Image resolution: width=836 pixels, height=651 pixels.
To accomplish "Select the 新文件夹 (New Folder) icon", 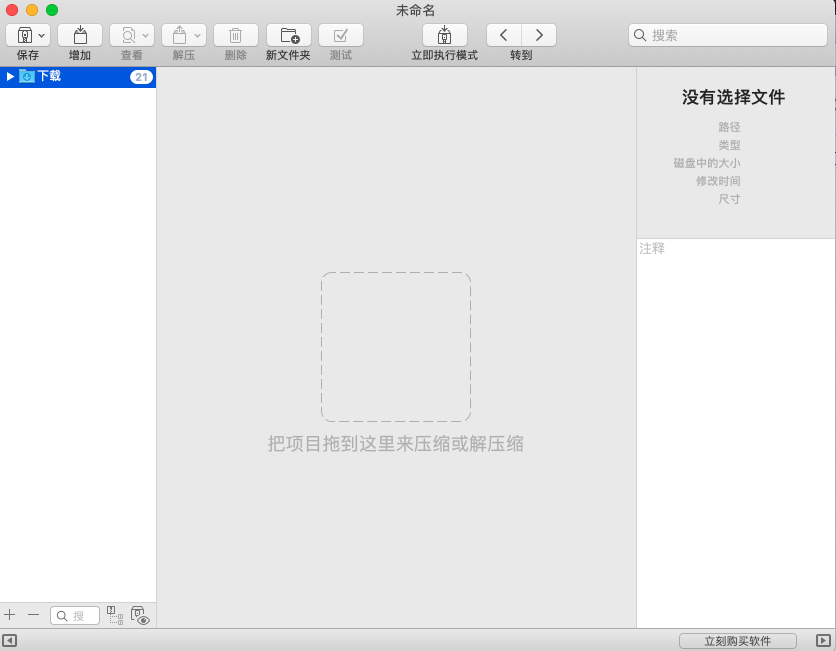I will point(288,35).
